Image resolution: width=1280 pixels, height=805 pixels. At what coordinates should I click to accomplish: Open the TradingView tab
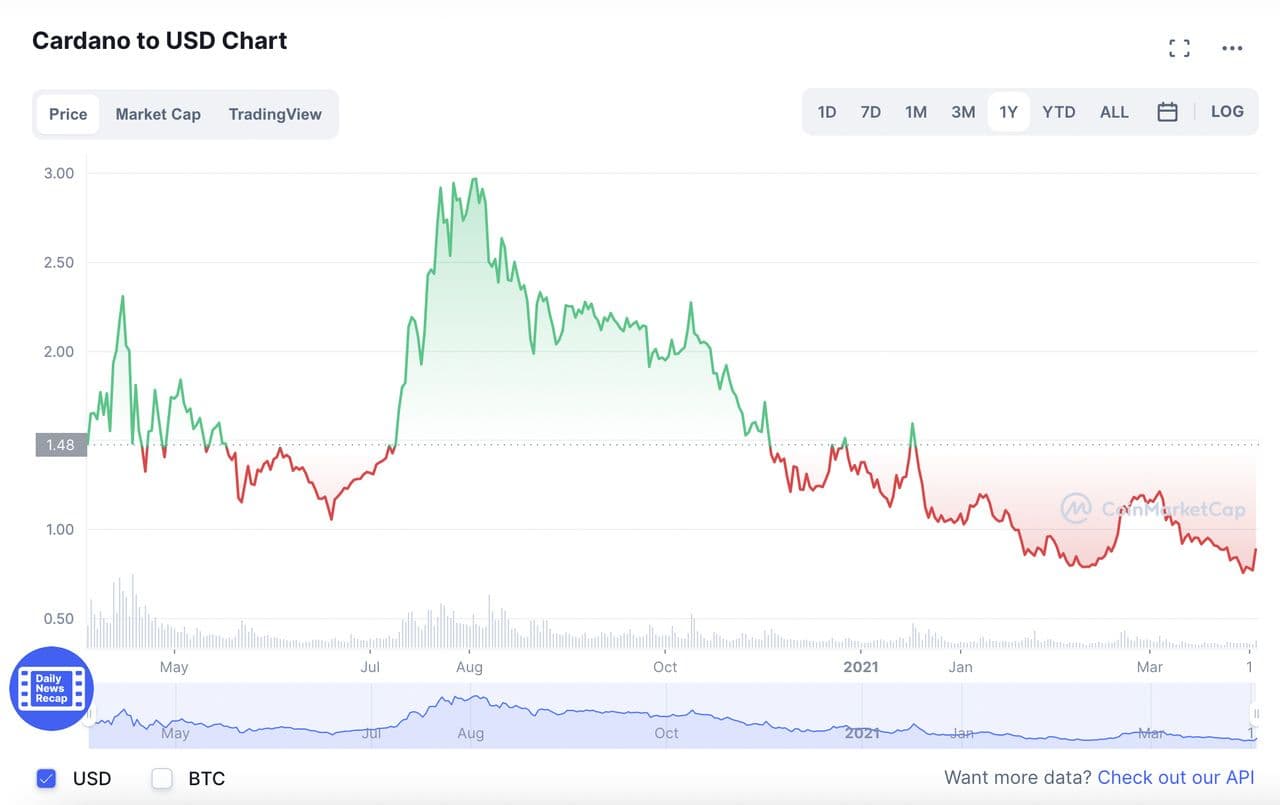coord(275,114)
